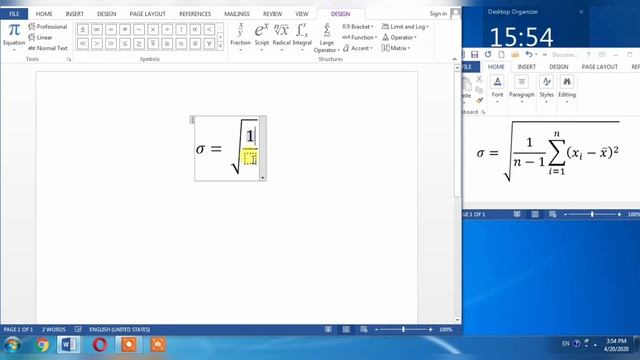This screenshot has height=360, width=640.
Task: Insert the division sign symbol
Action: click(x=167, y=29)
